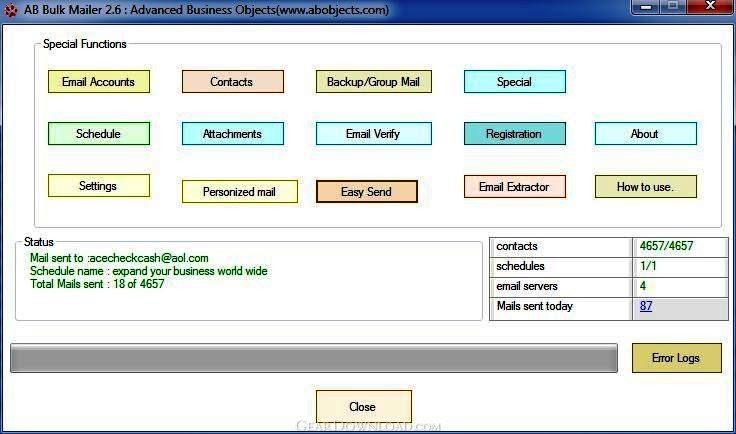Start Easy Send
Screen dimensions: 736x434
point(367,192)
